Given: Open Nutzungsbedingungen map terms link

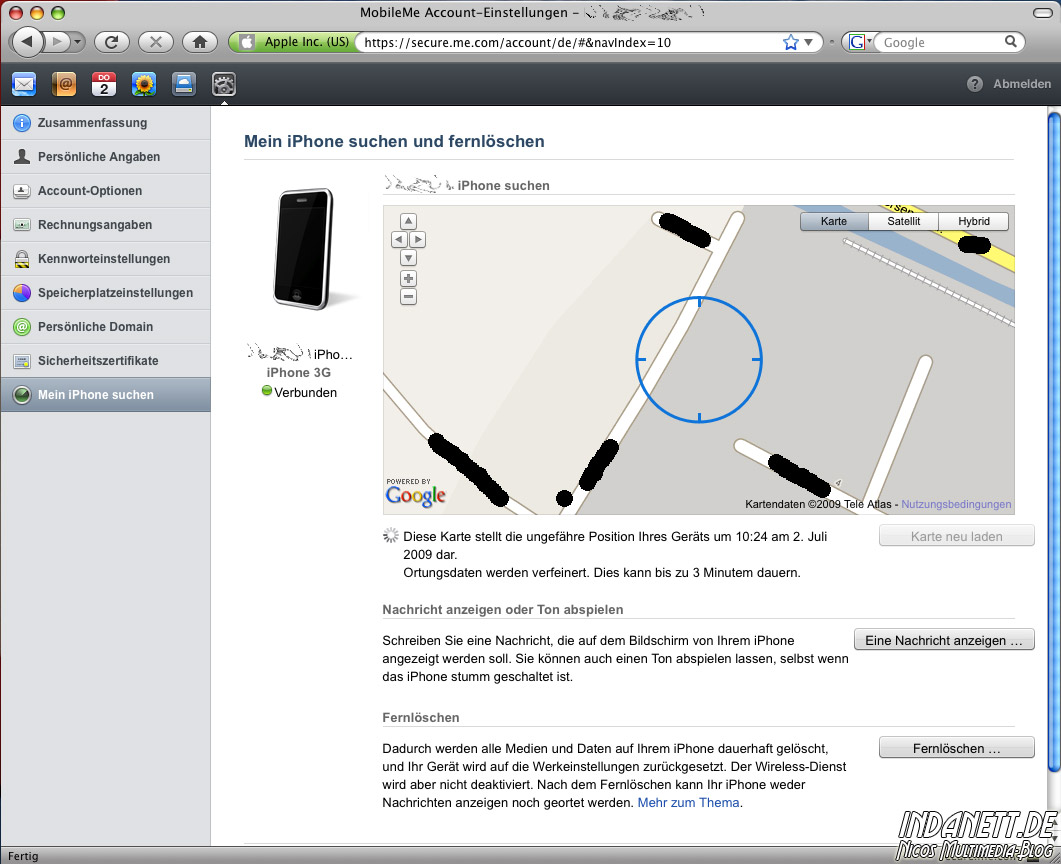Looking at the screenshot, I should click(956, 504).
